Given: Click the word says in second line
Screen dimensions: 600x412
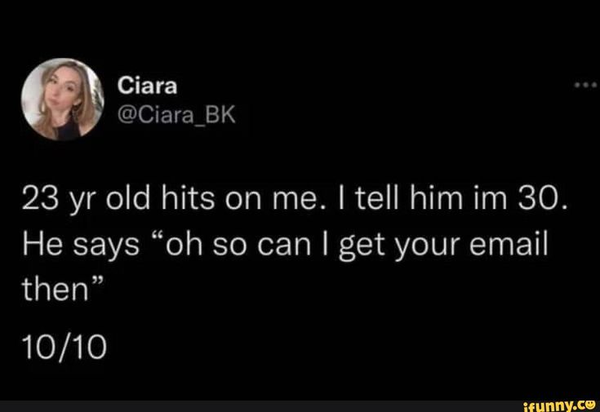Looking at the screenshot, I should click(x=106, y=248).
